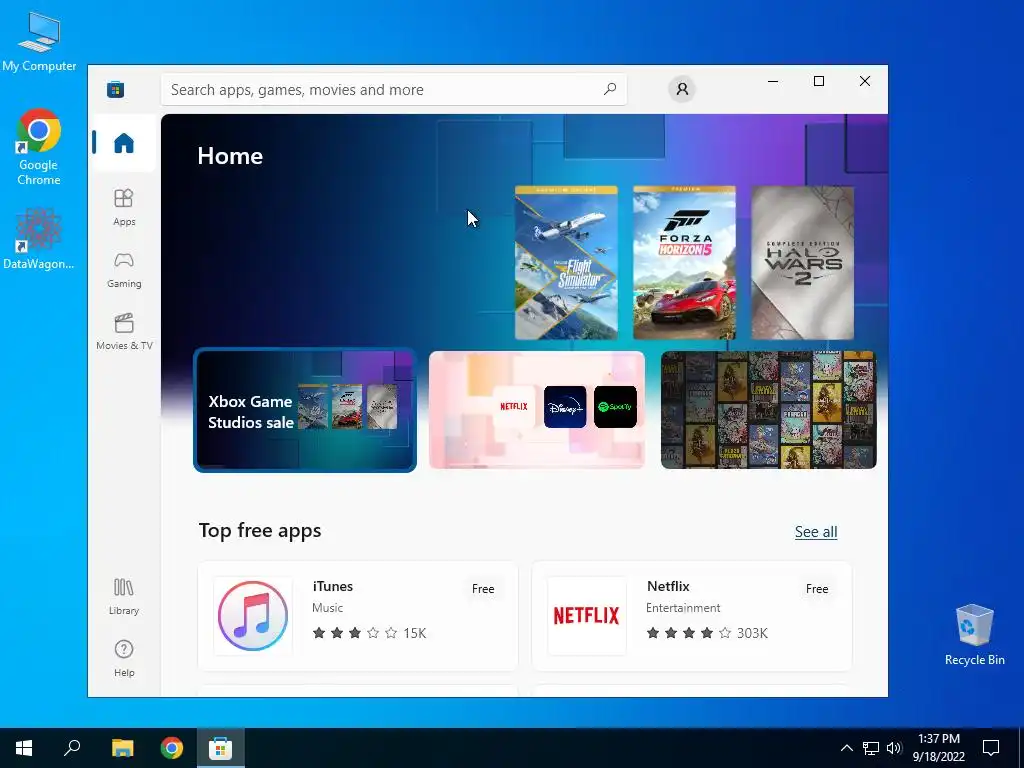The width and height of the screenshot is (1024, 768).
Task: Close the Microsoft Store window
Action: [x=865, y=81]
